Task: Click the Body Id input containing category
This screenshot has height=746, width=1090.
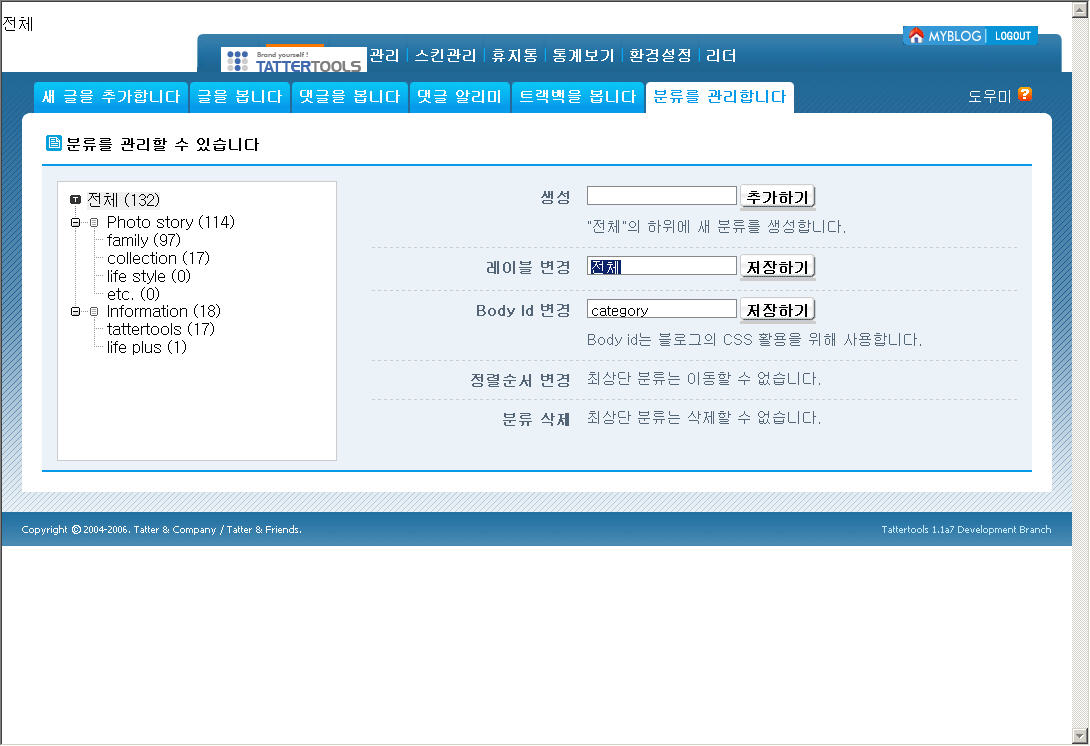Action: pos(661,310)
